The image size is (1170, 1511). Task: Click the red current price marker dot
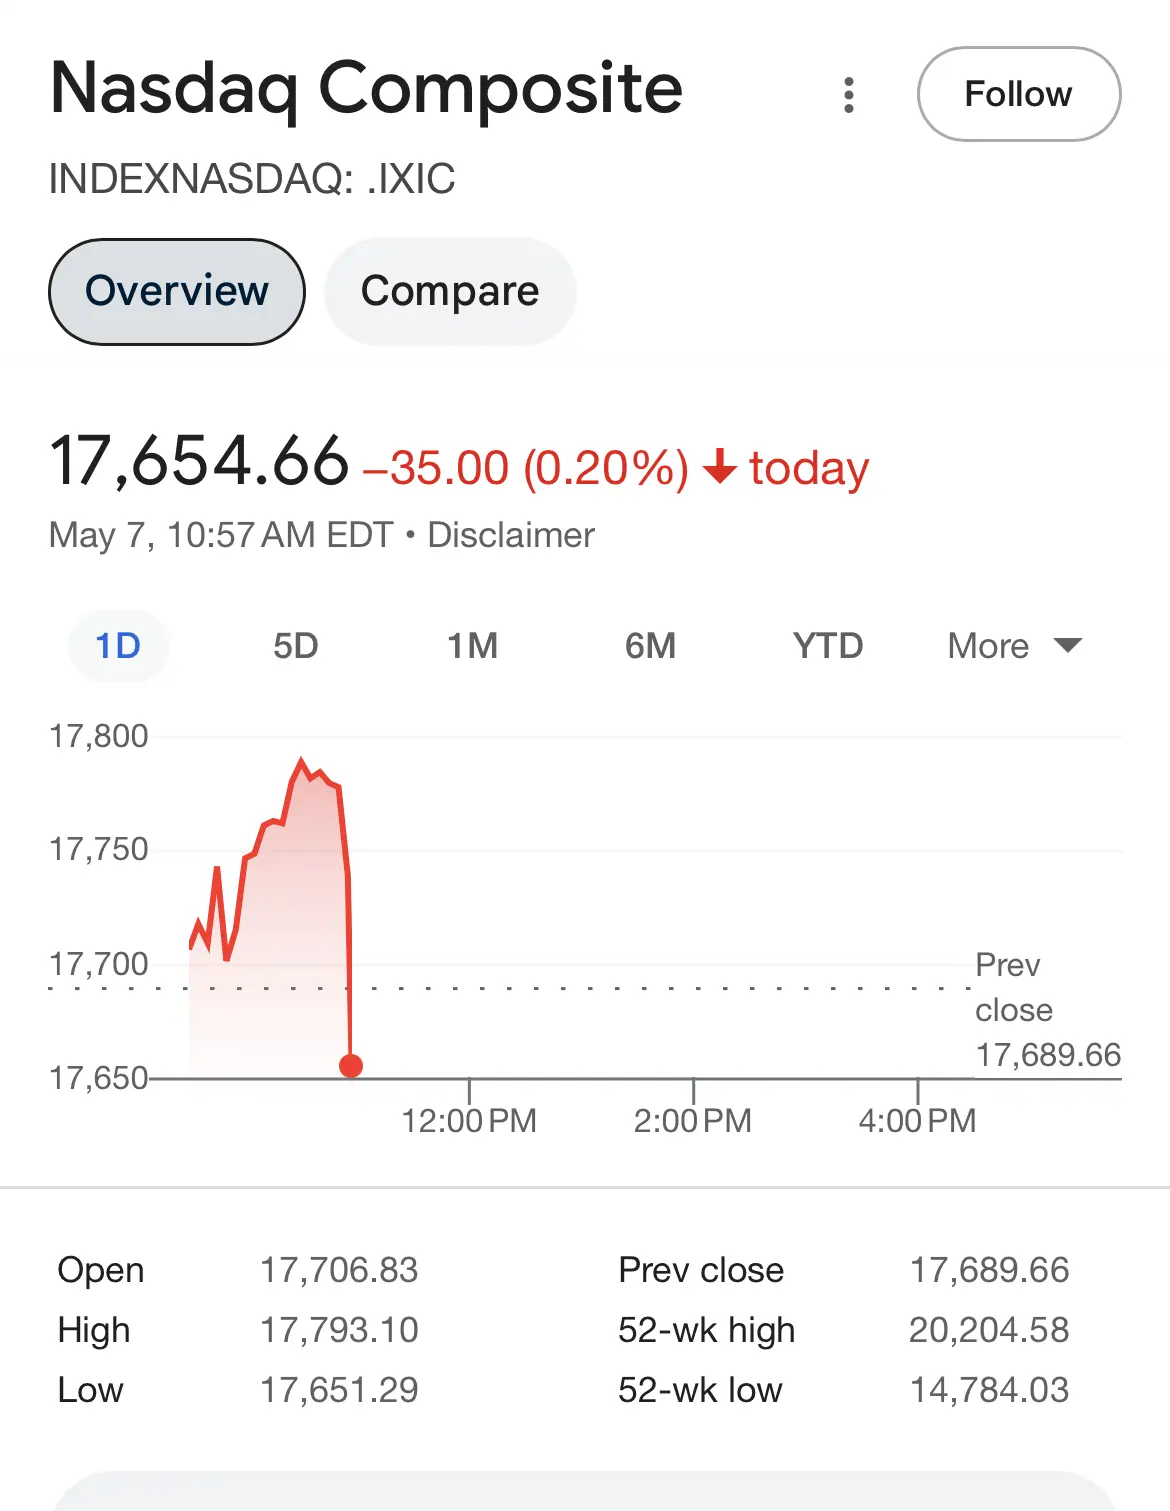click(351, 1066)
